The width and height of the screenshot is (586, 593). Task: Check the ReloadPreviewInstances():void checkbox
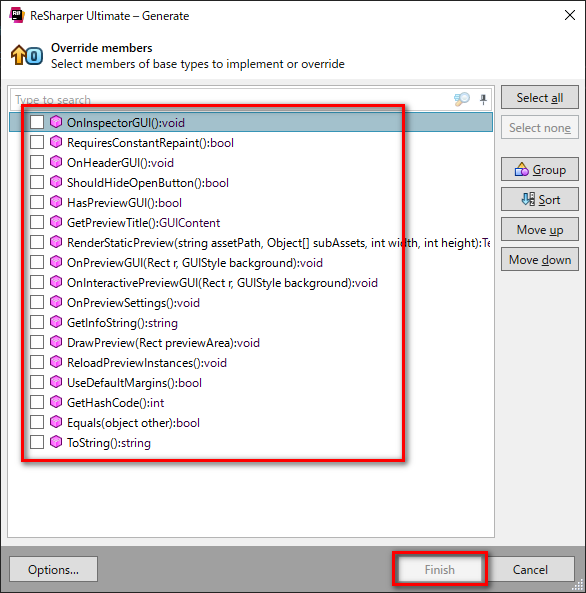pyautogui.click(x=37, y=362)
